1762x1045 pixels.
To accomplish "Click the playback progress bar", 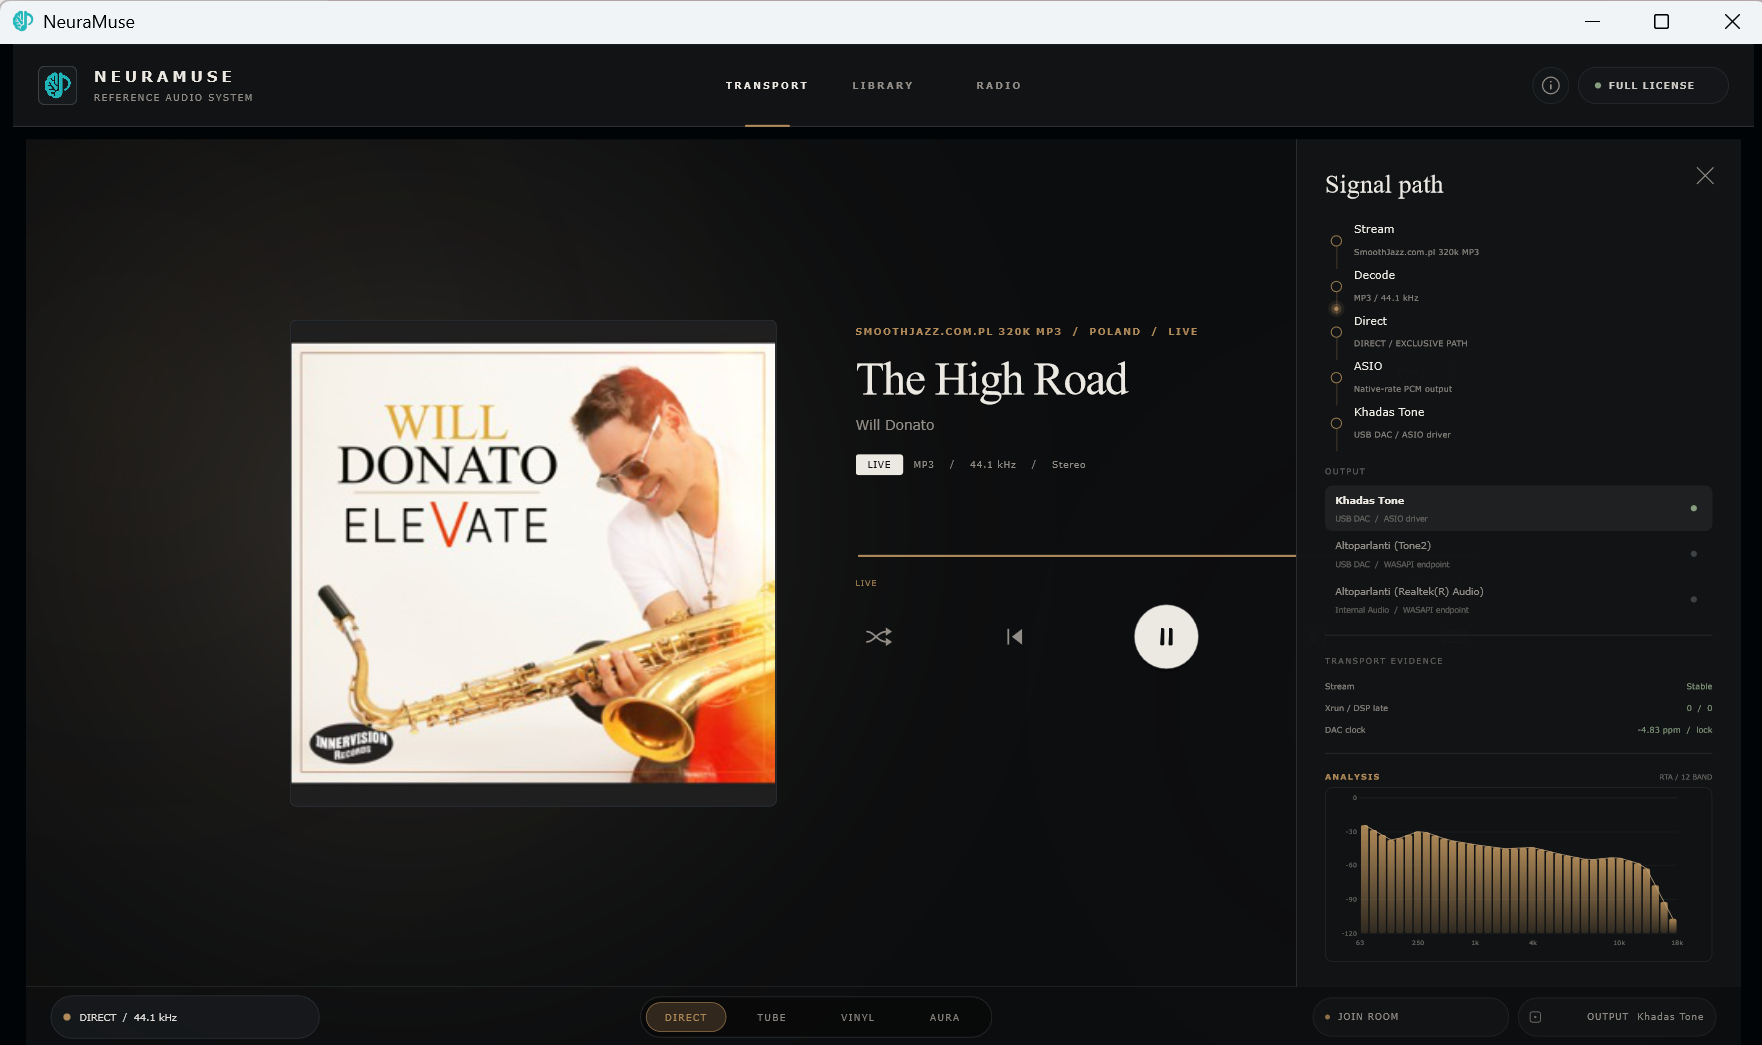I will point(1076,555).
